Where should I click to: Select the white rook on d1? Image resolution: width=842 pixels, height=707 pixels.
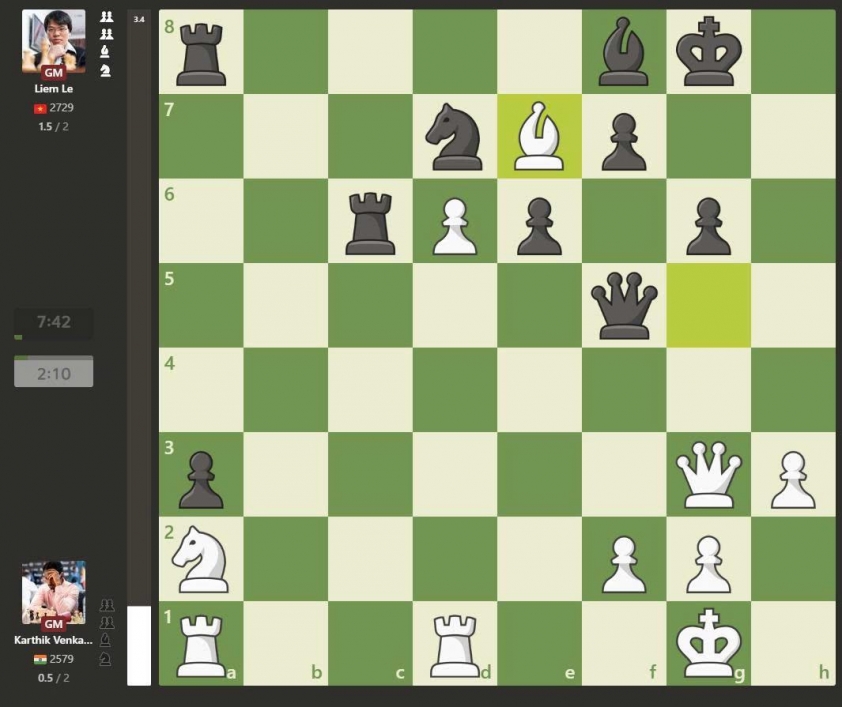point(455,643)
